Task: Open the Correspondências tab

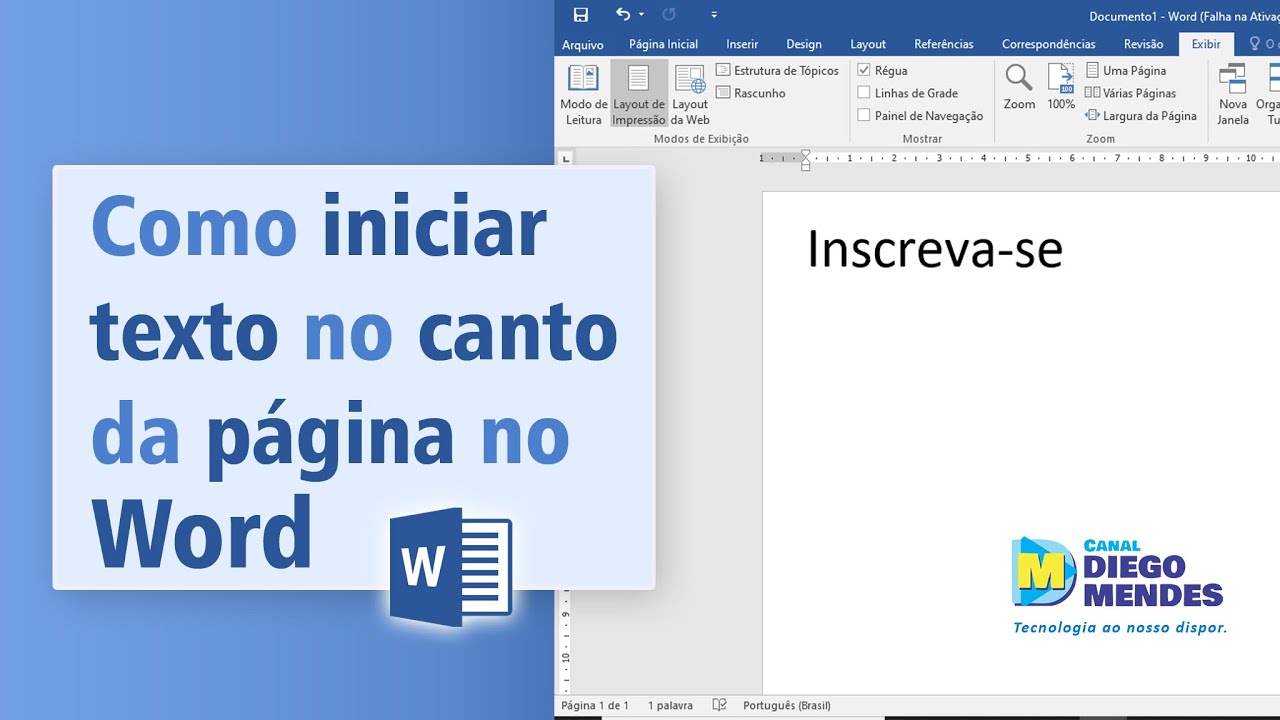Action: coord(1049,44)
